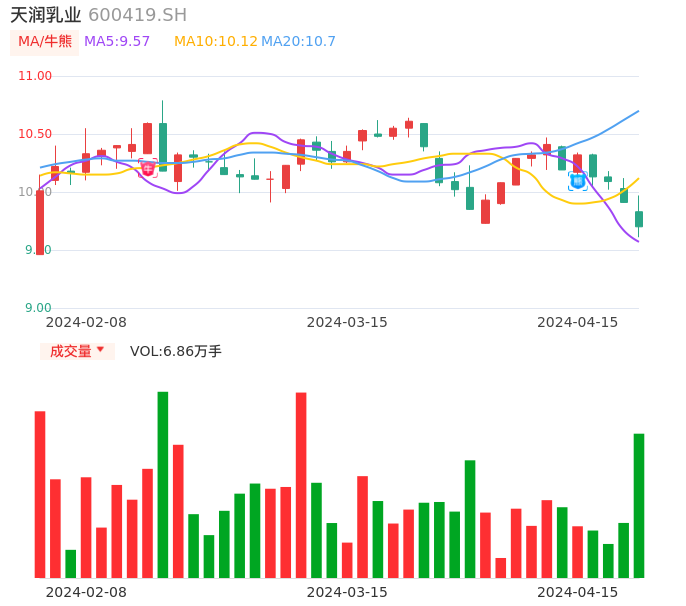Click the last green volume bar on right

tap(639, 505)
